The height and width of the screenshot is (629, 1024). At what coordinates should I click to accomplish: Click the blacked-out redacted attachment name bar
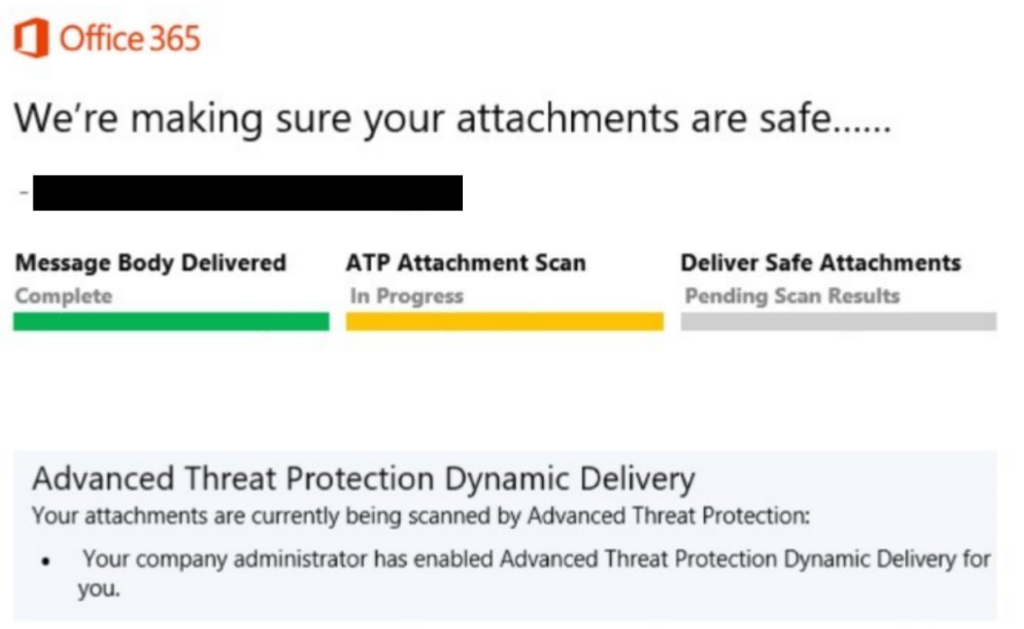[248, 193]
